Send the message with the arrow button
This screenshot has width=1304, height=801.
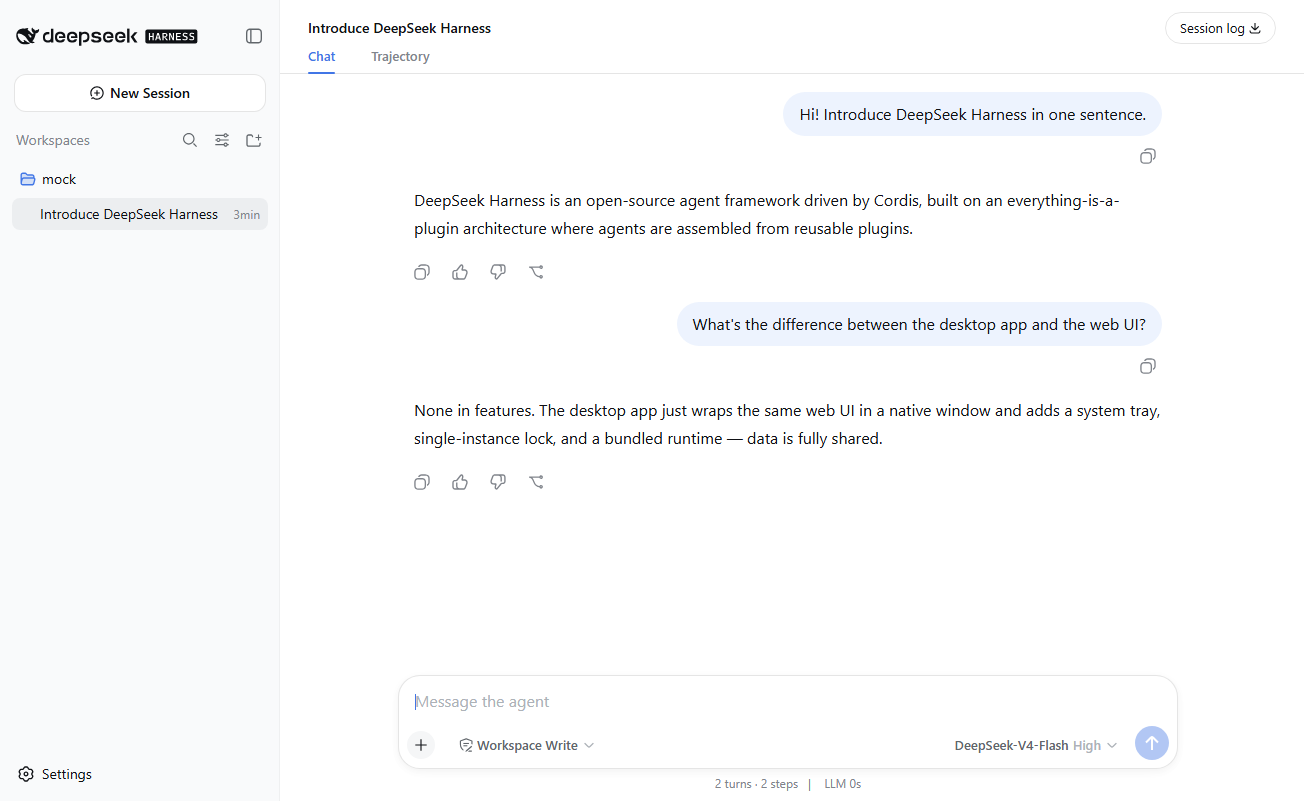1151,743
